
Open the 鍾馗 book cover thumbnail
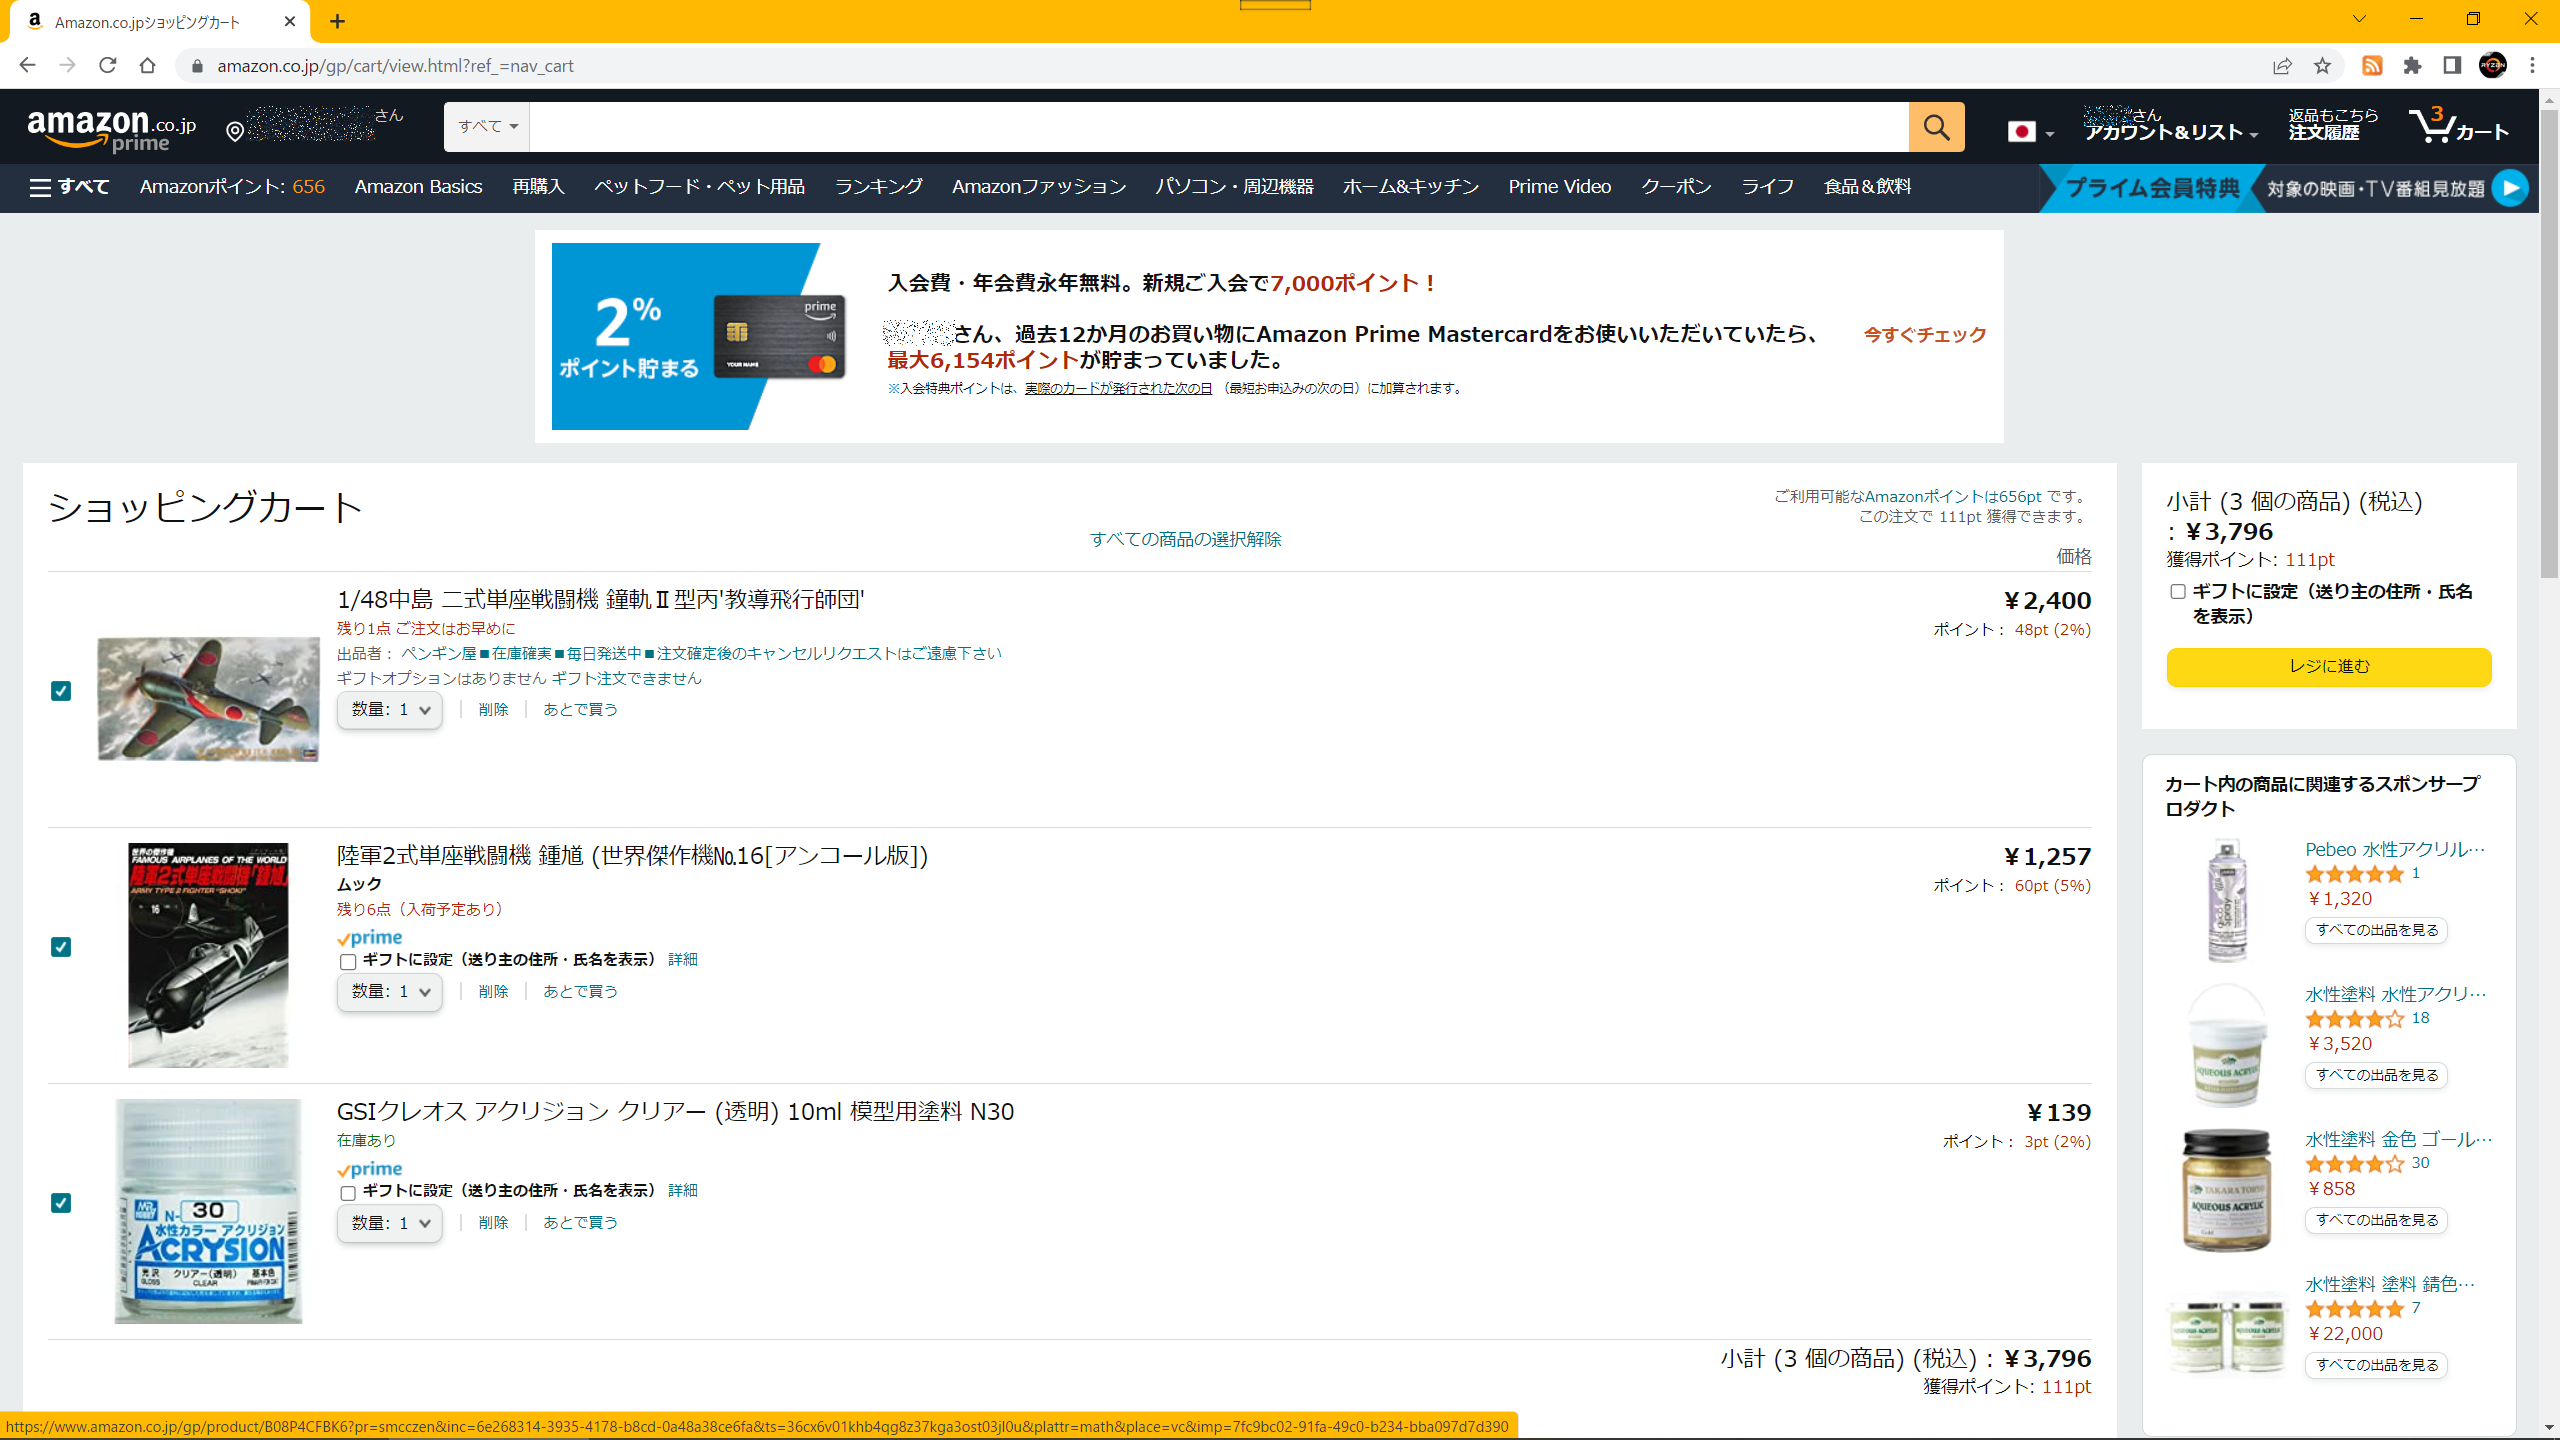pyautogui.click(x=208, y=956)
